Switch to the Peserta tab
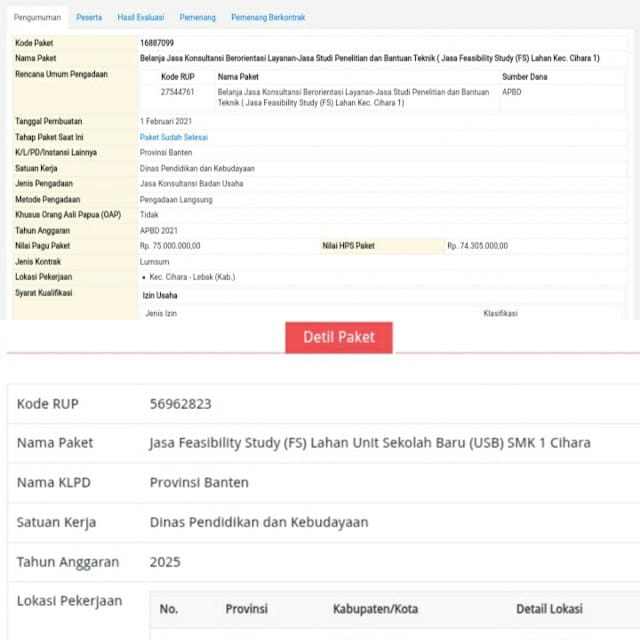640x640 pixels. [89, 17]
